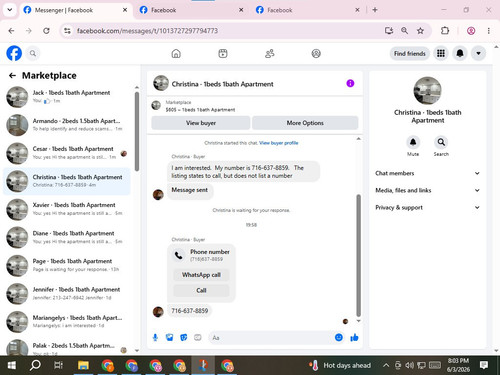Go back in browser history
500x375 pixels.
(x=11, y=31)
